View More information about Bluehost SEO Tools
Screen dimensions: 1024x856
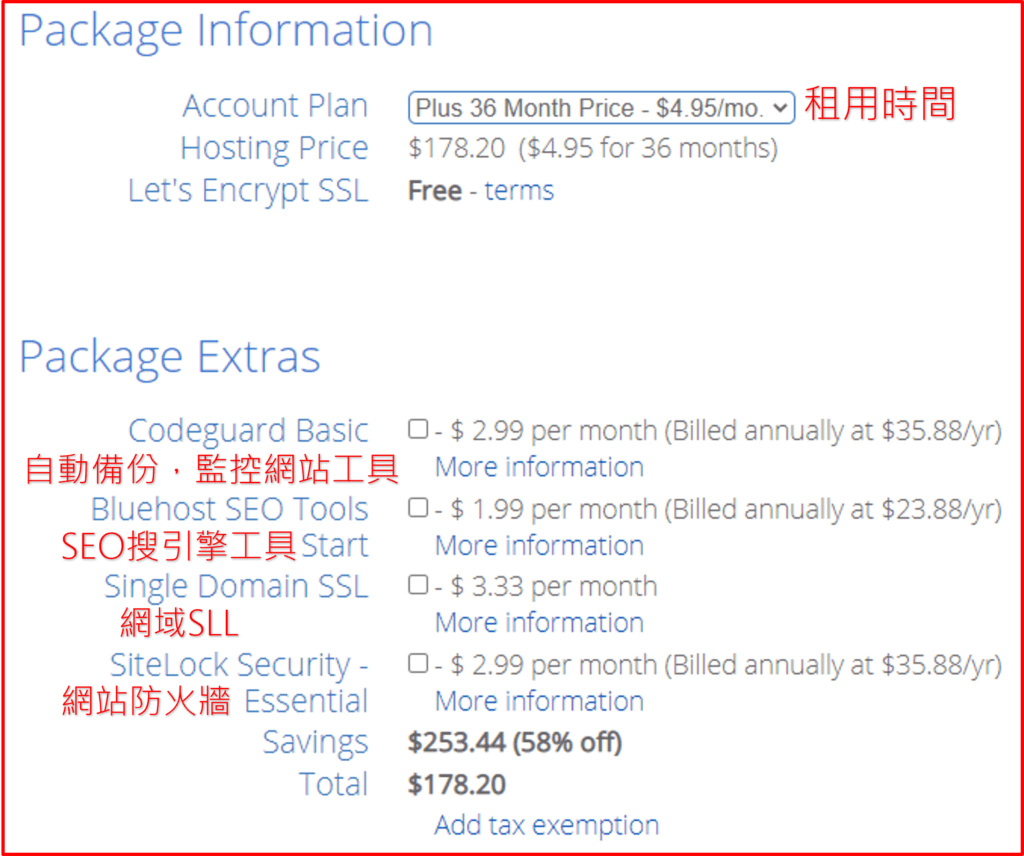(539, 545)
